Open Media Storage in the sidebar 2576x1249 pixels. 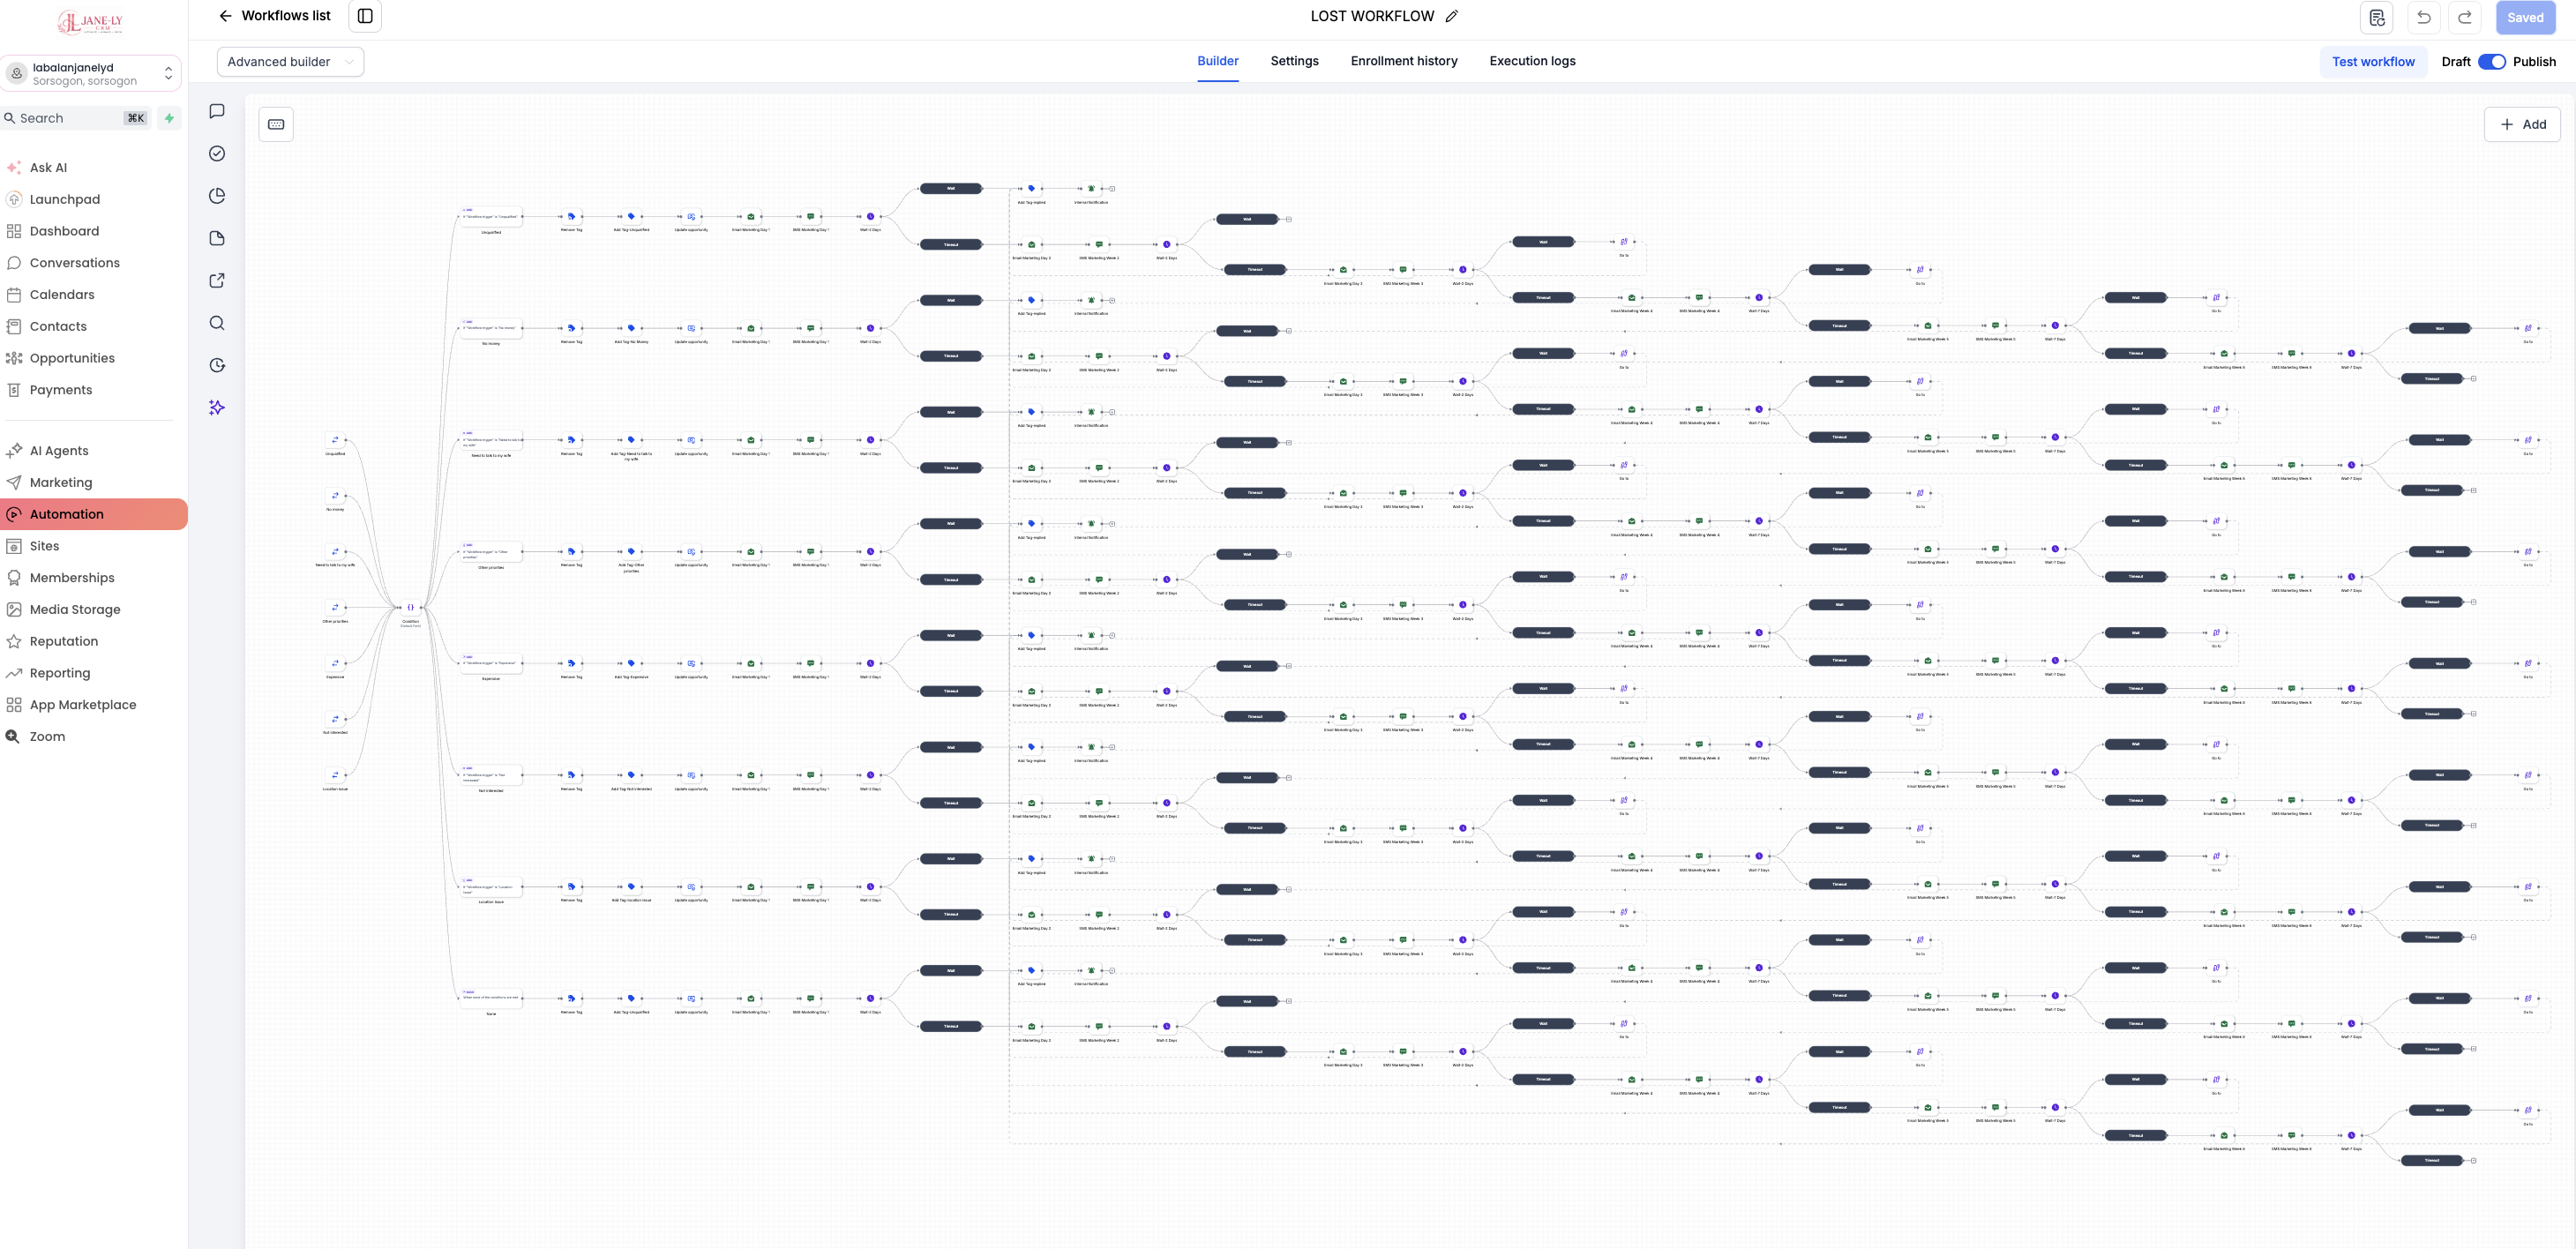tap(93, 609)
